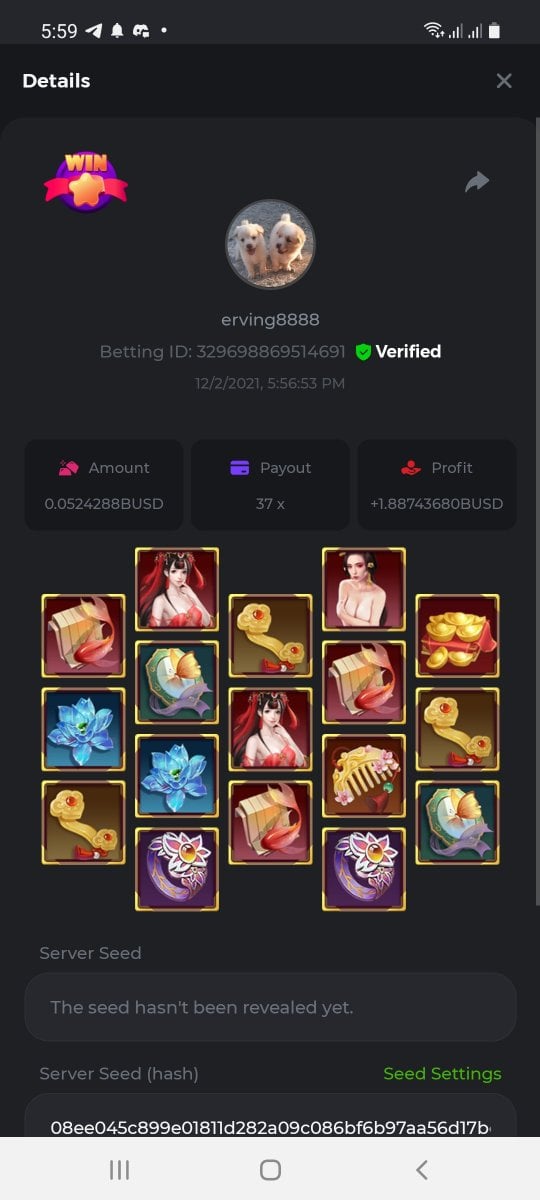Image resolution: width=540 pixels, height=1200 pixels.
Task: Tap the WIN star badge
Action: (x=85, y=181)
